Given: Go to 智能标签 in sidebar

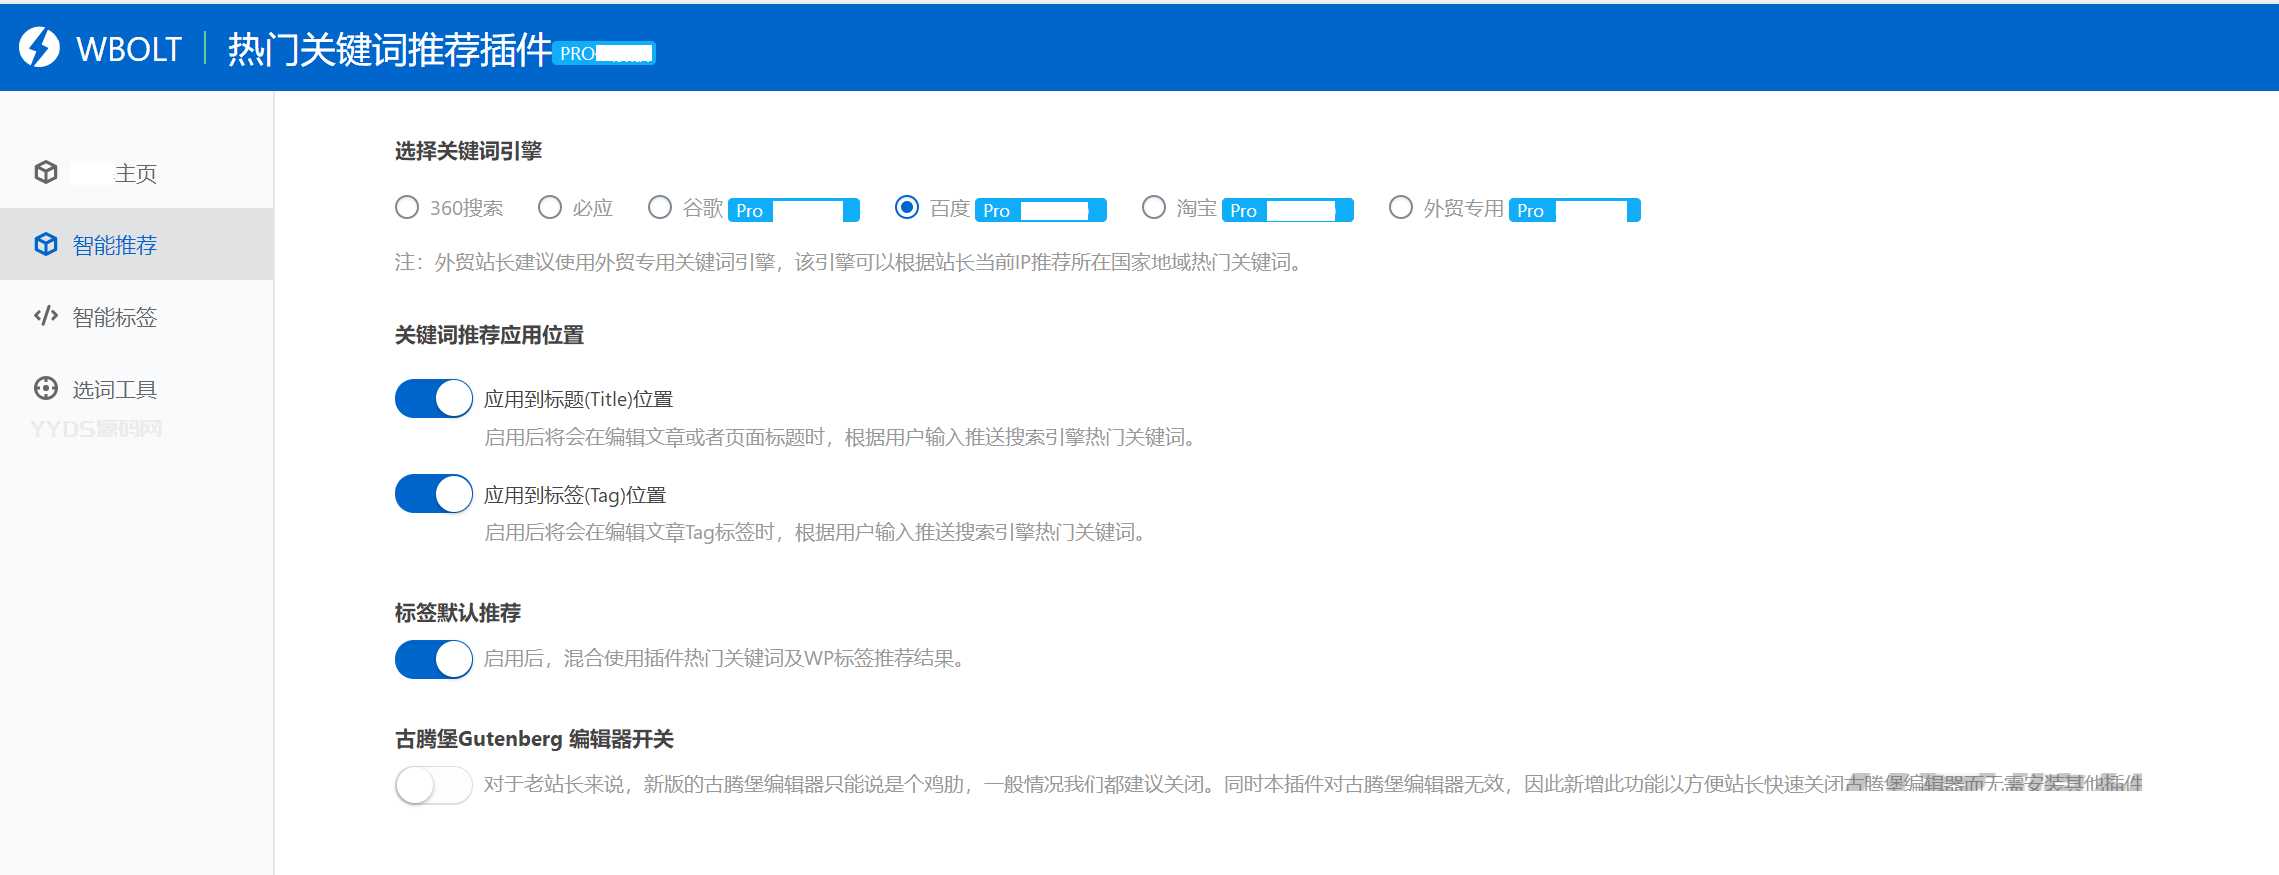Looking at the screenshot, I should [115, 317].
